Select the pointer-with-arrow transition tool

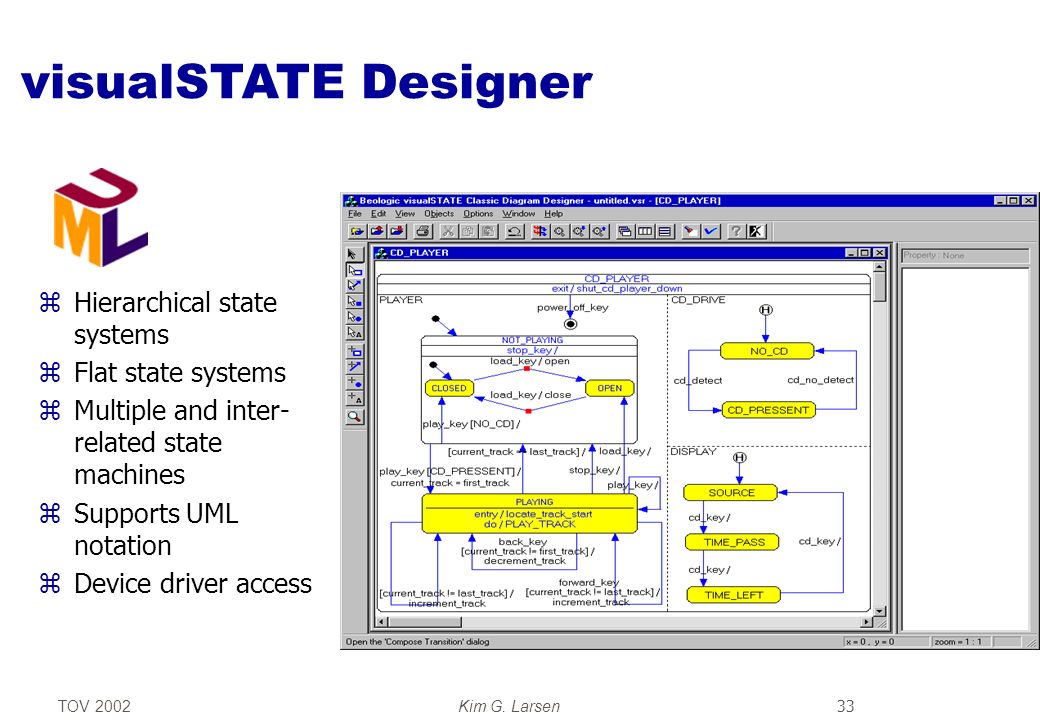coord(354,286)
